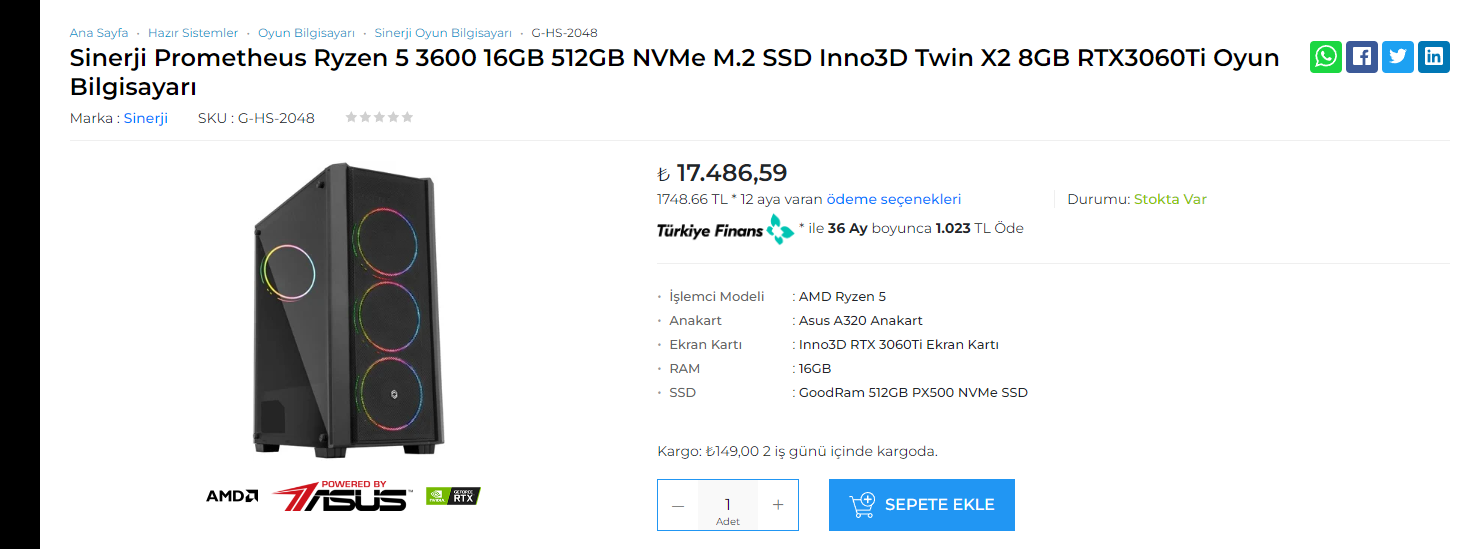
Task: Click the Türkiye Finans logo
Action: (x=725, y=229)
